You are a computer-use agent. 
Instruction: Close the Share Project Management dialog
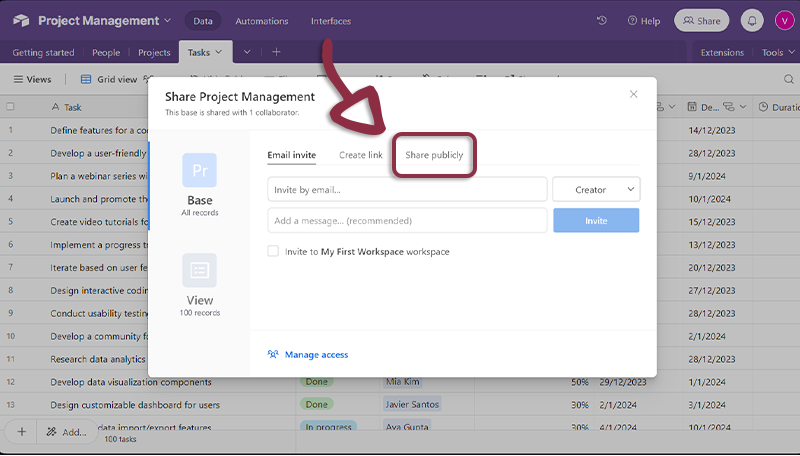[633, 94]
